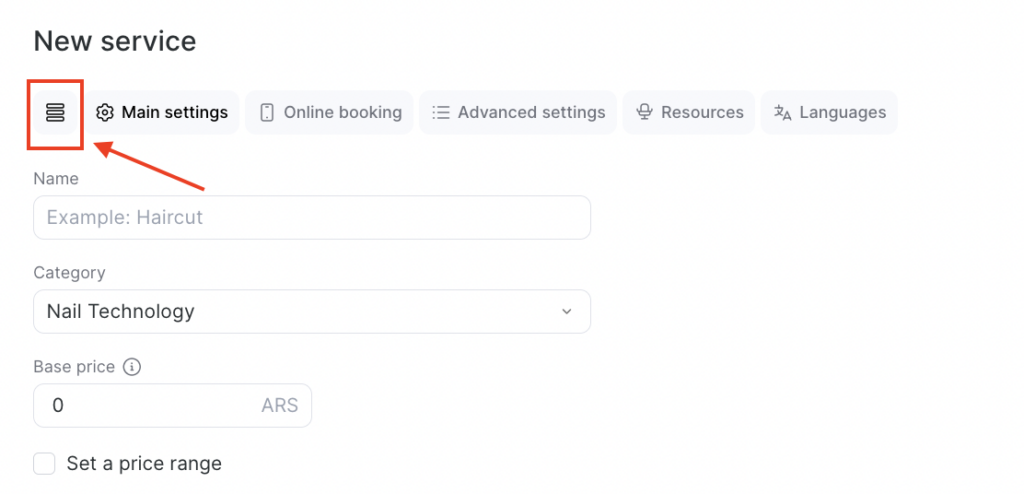Focus the Name field with Haircut placeholder
The width and height of the screenshot is (1024, 494).
click(311, 218)
